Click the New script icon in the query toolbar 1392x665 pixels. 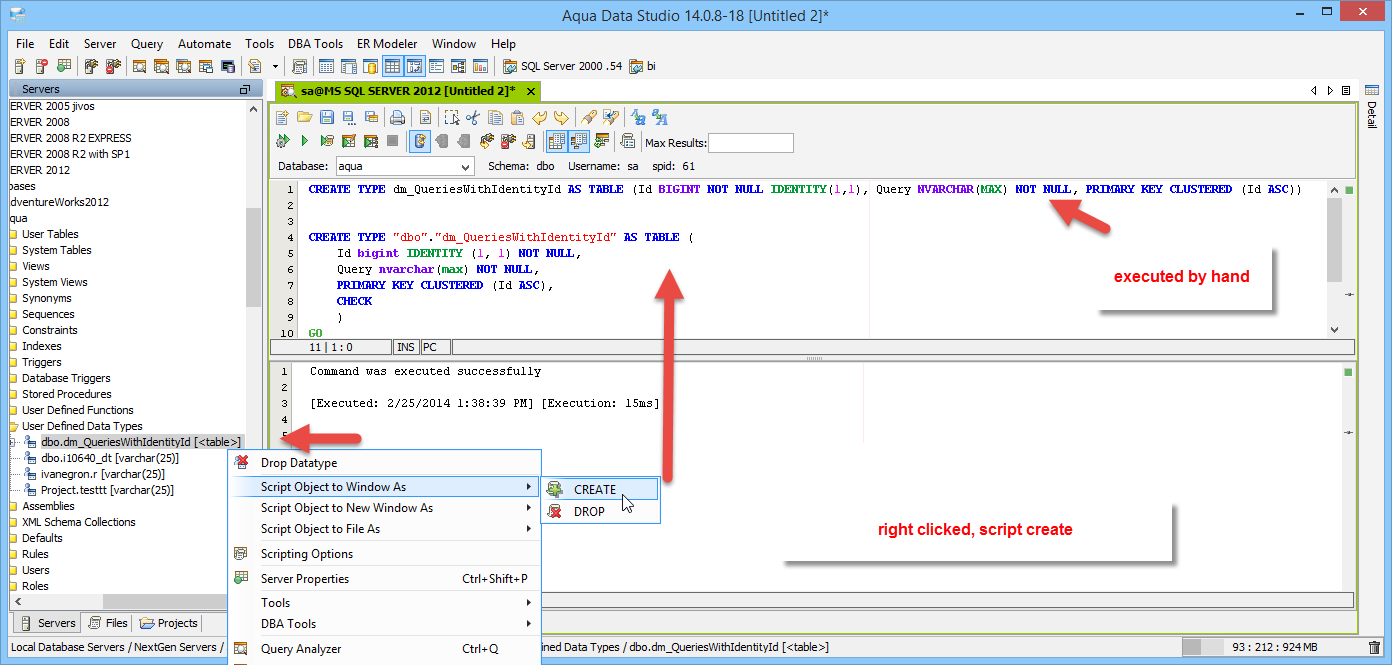tap(282, 117)
